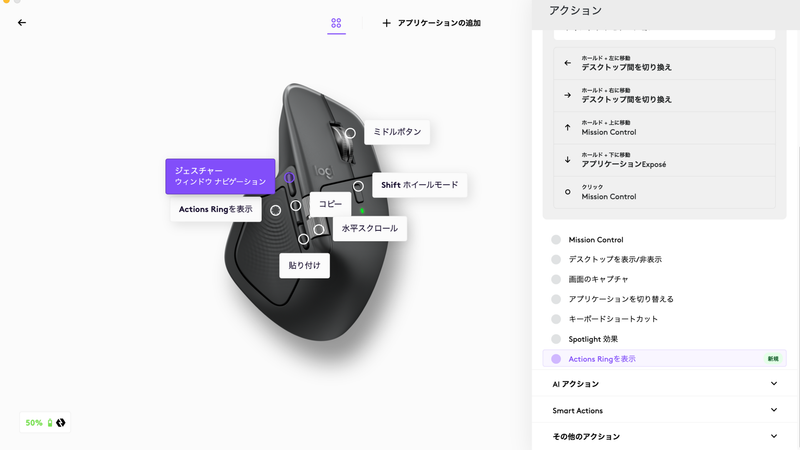Go back with the left arrow

[21, 22]
